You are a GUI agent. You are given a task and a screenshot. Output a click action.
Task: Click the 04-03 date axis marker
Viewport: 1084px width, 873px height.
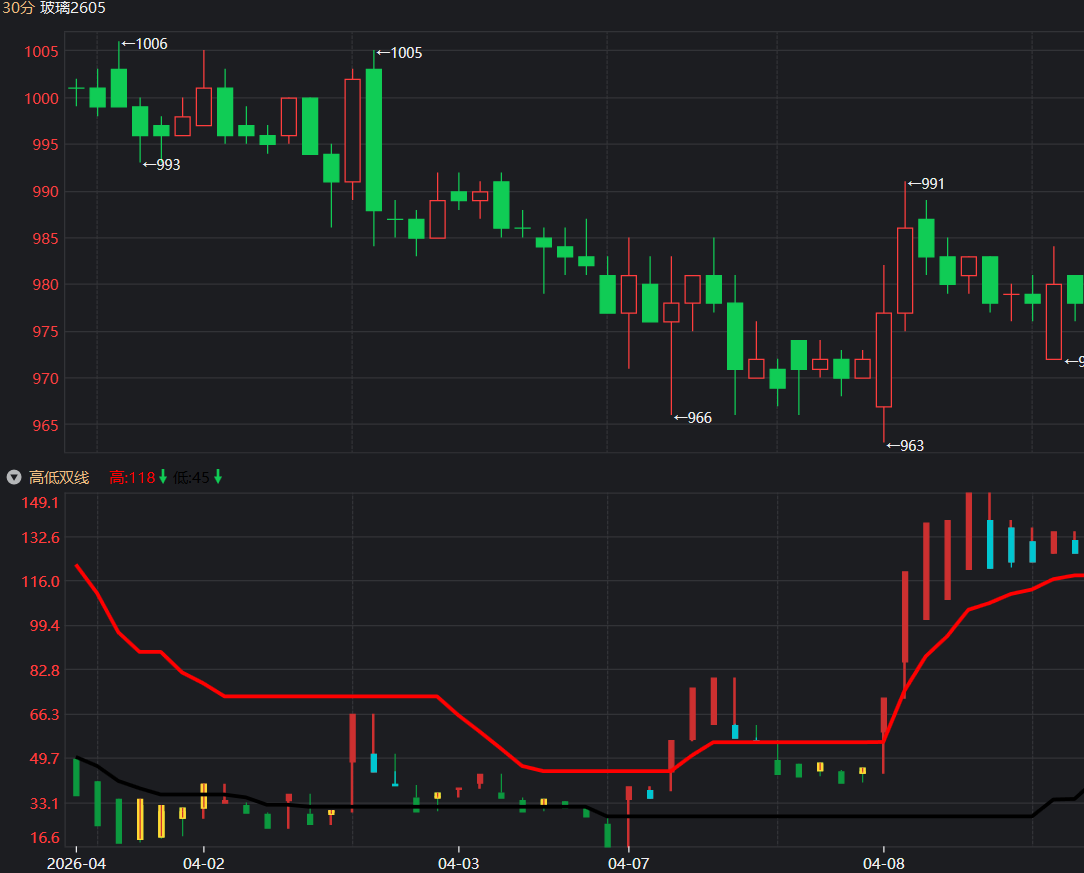point(458,863)
